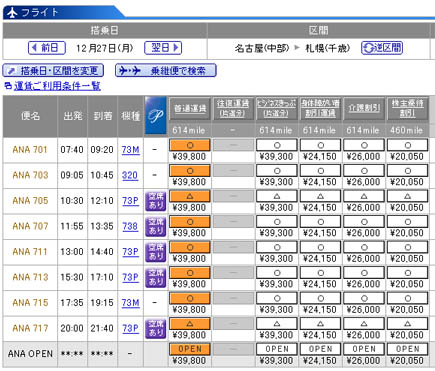The image size is (435, 371).
Task: Select orange 普通運賃 seat for ANA 713
Action: (x=190, y=273)
